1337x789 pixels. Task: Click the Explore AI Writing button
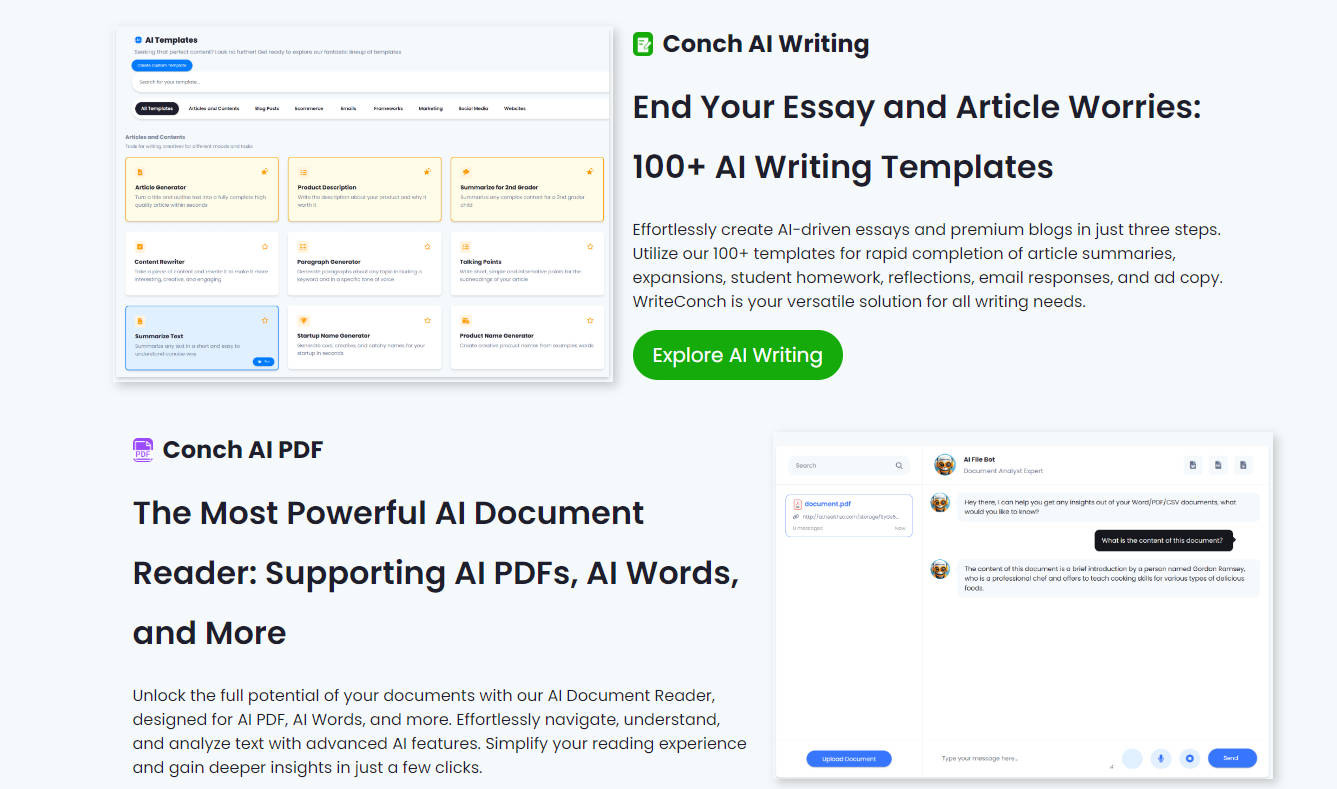[737, 355]
